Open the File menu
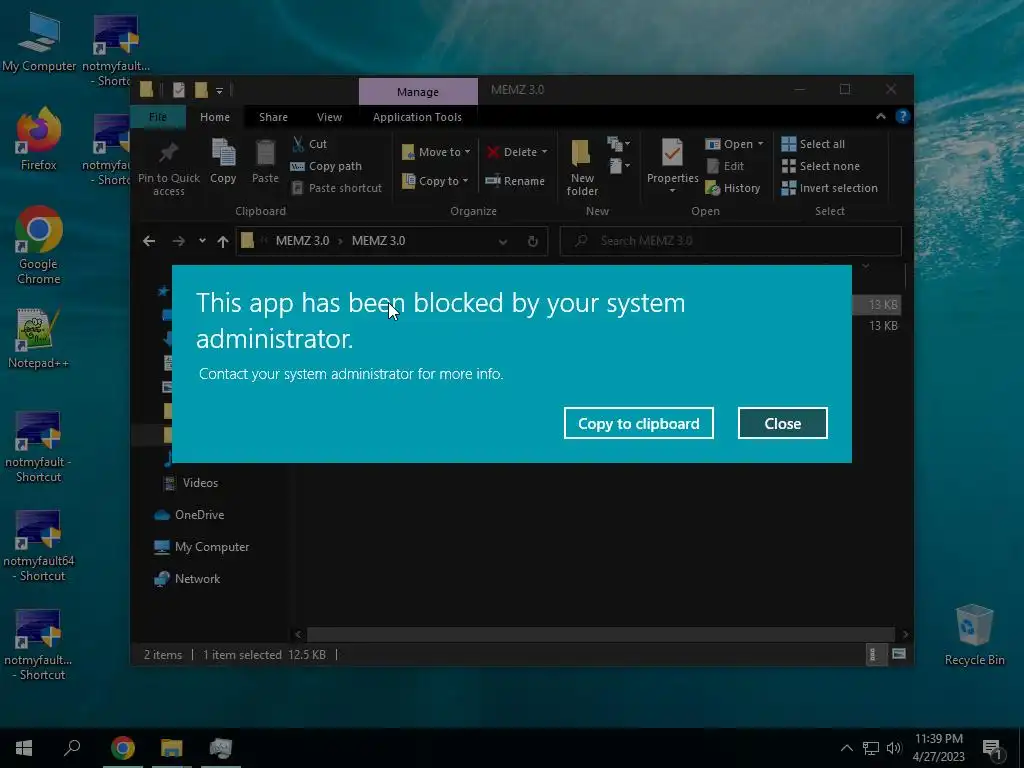 (x=158, y=117)
